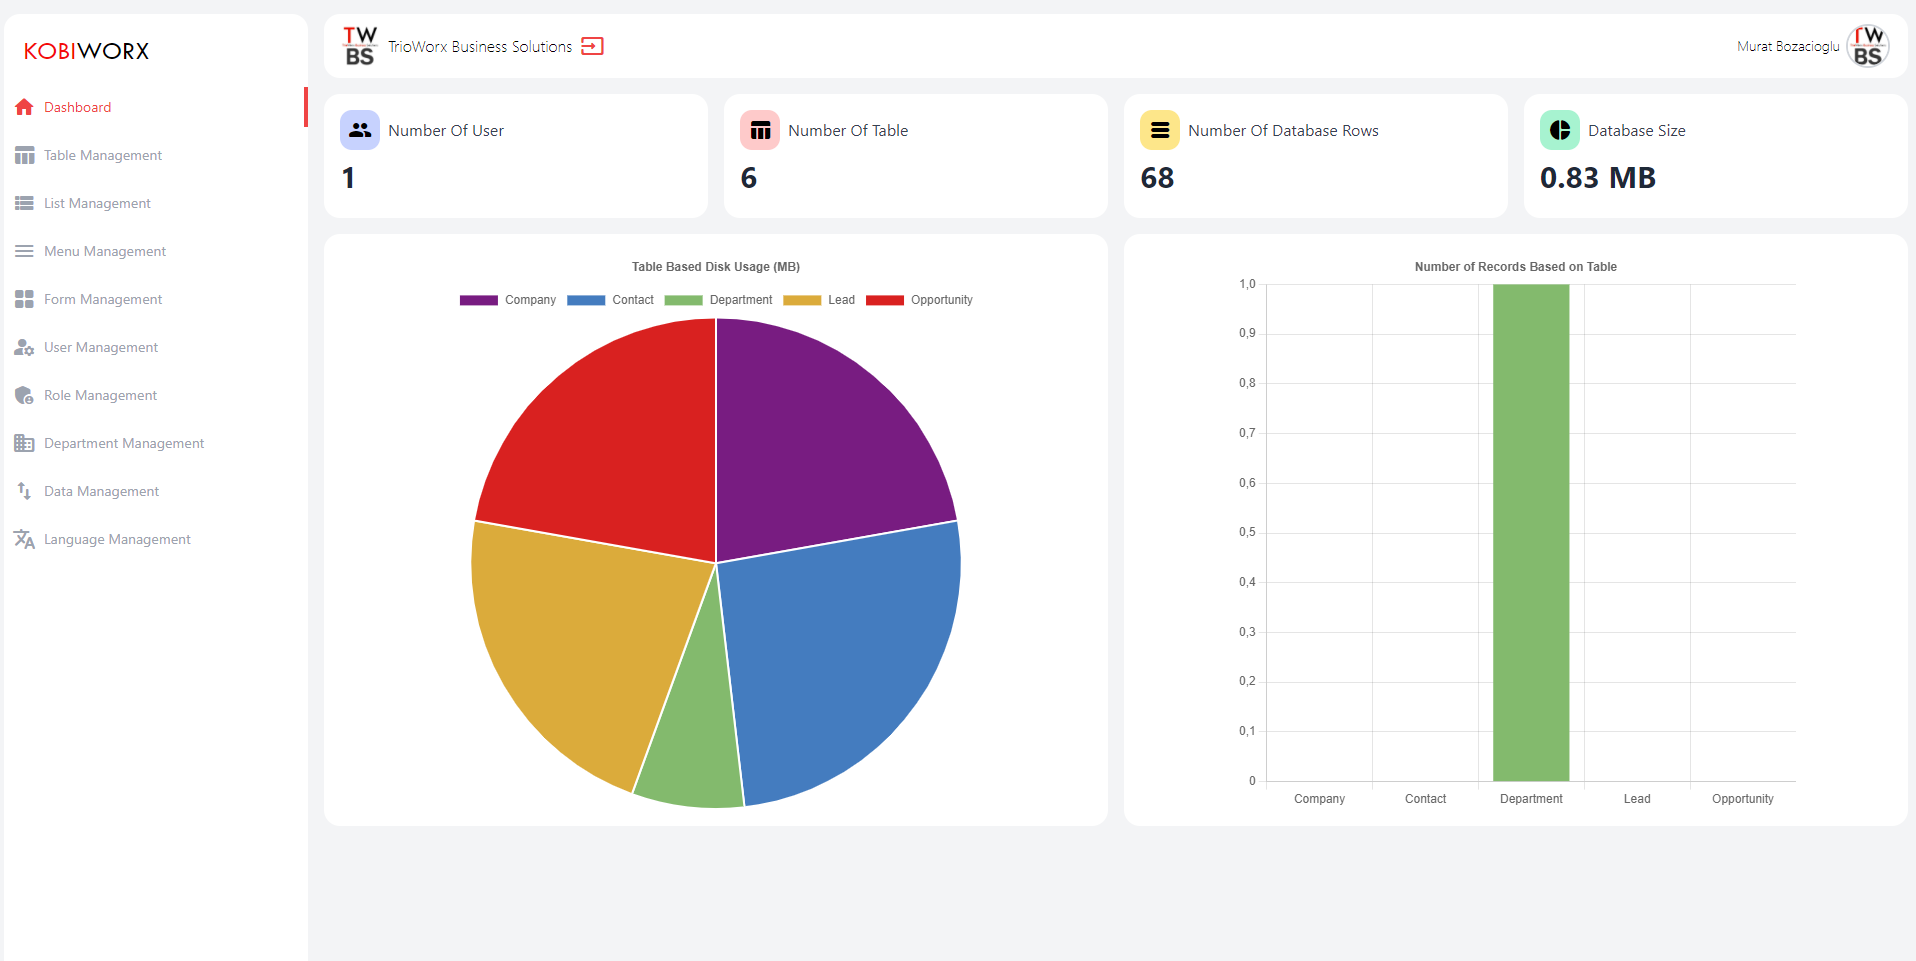
Task: Click the Company label on bar chart axis
Action: [x=1319, y=799]
